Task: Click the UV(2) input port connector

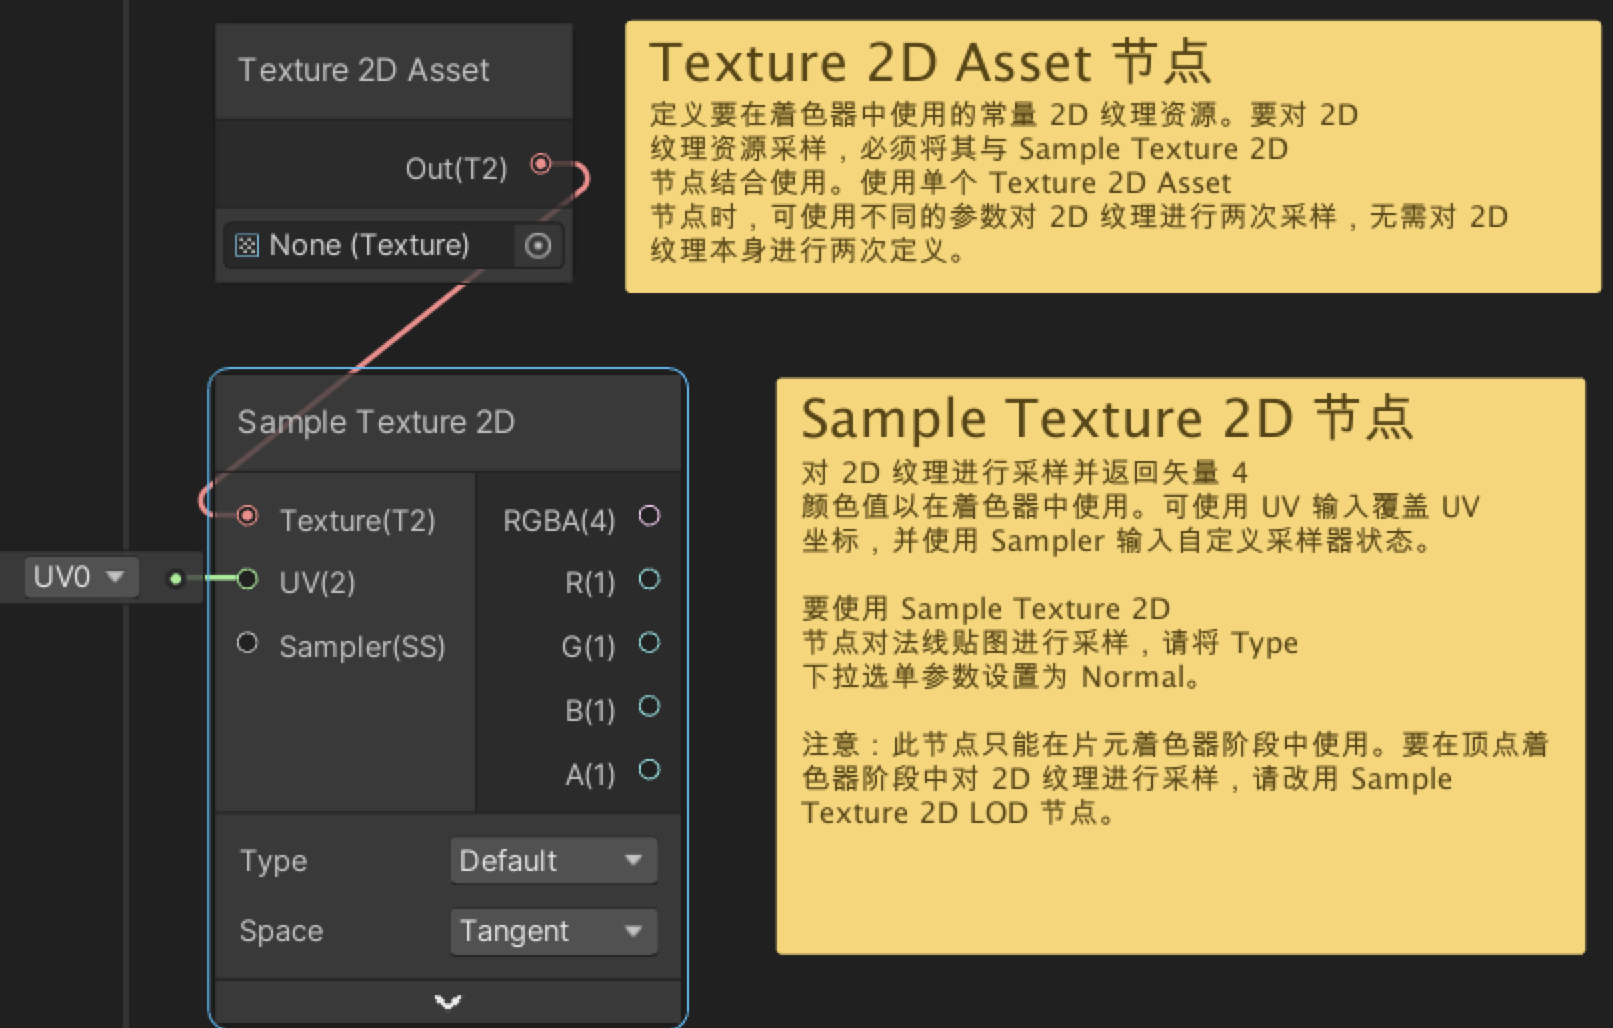Action: pos(247,580)
